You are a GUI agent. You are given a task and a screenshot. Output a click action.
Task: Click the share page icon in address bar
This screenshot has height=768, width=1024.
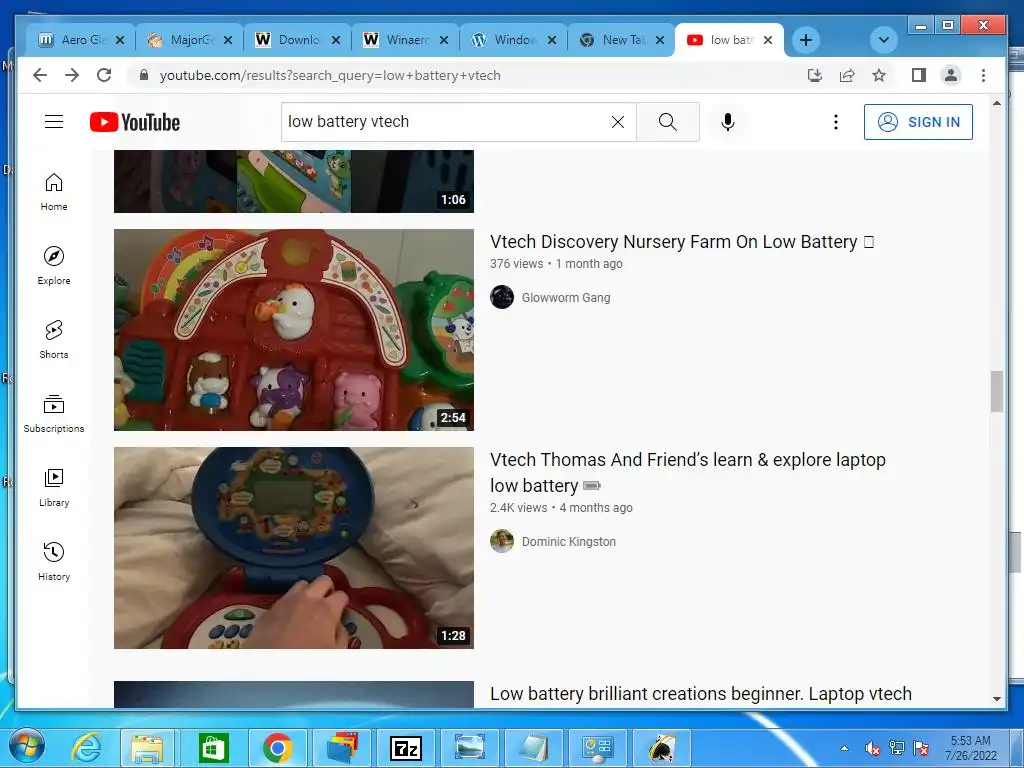point(847,75)
